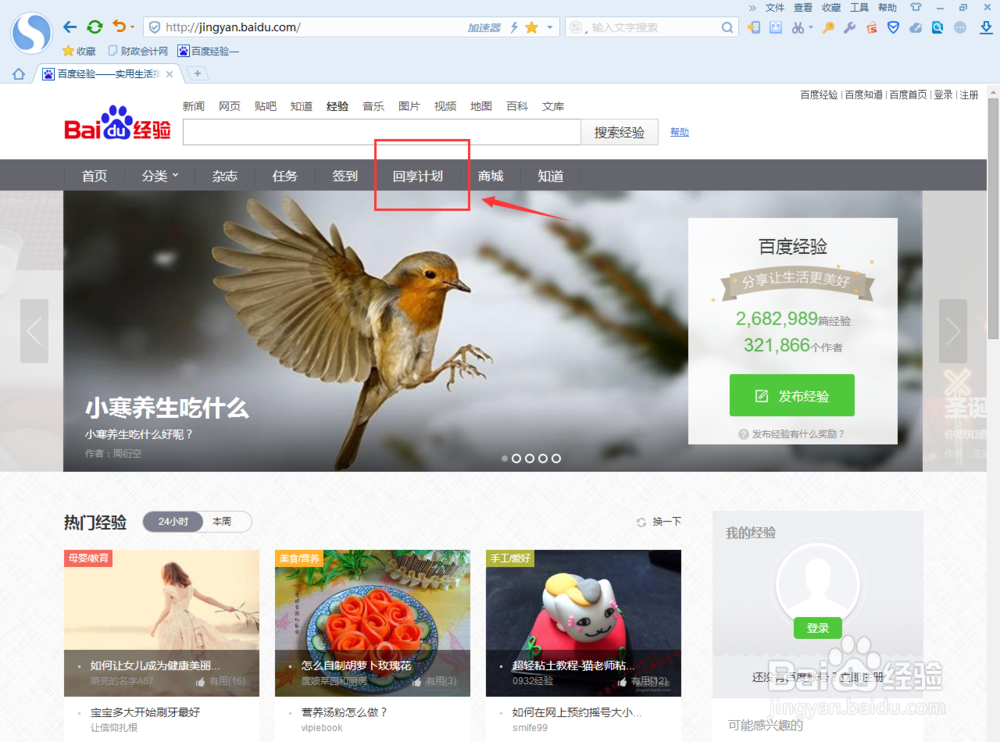The width and height of the screenshot is (1000, 742).
Task: Click the magnifier icon in the browser search box
Action: point(727,27)
